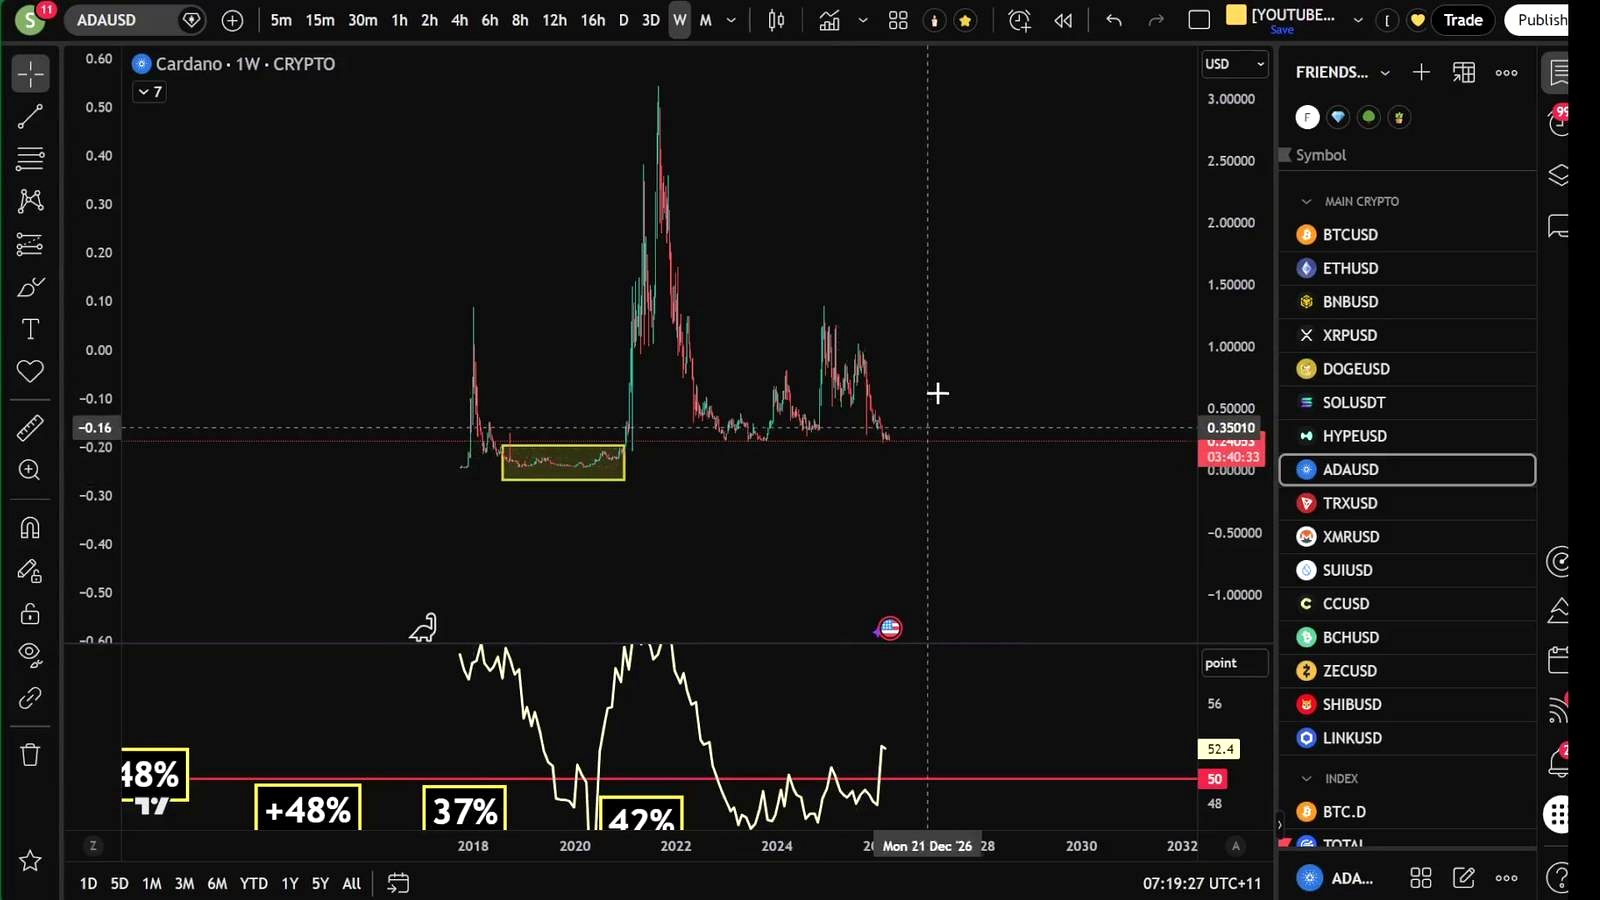Toggle auto scale with the A button
Viewport: 1600px width, 900px height.
point(1236,846)
